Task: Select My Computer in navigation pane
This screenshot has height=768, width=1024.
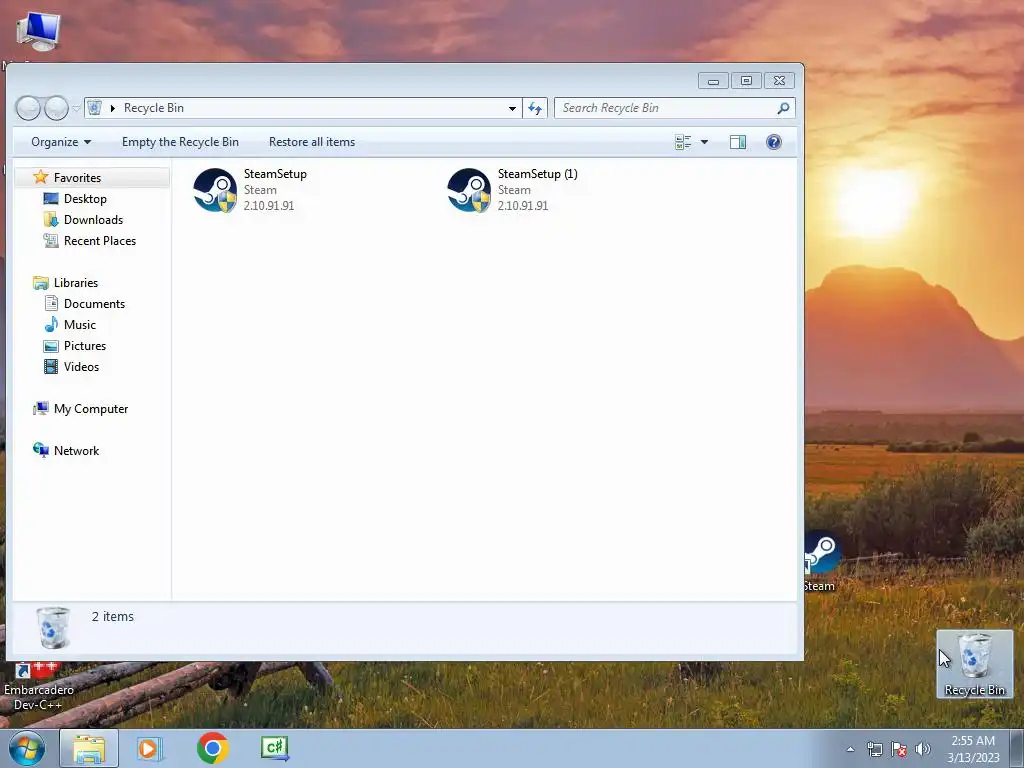Action: [x=91, y=409]
